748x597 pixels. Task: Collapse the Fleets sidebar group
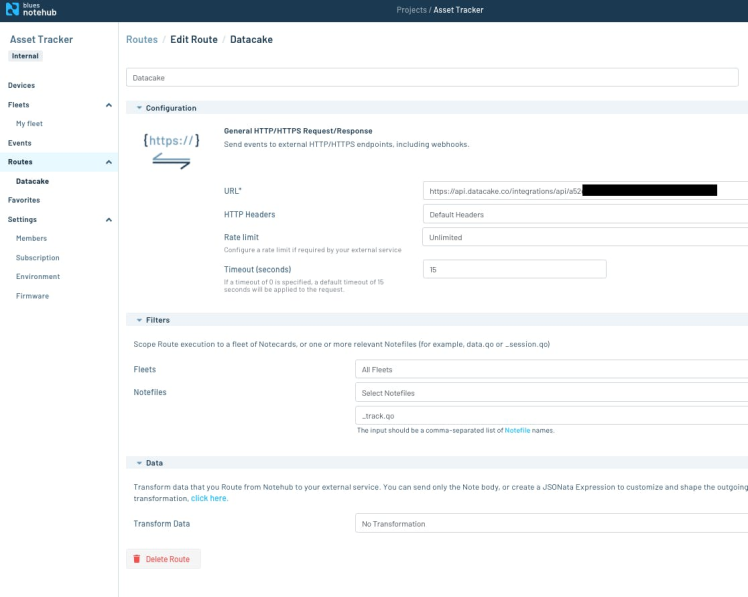108,105
